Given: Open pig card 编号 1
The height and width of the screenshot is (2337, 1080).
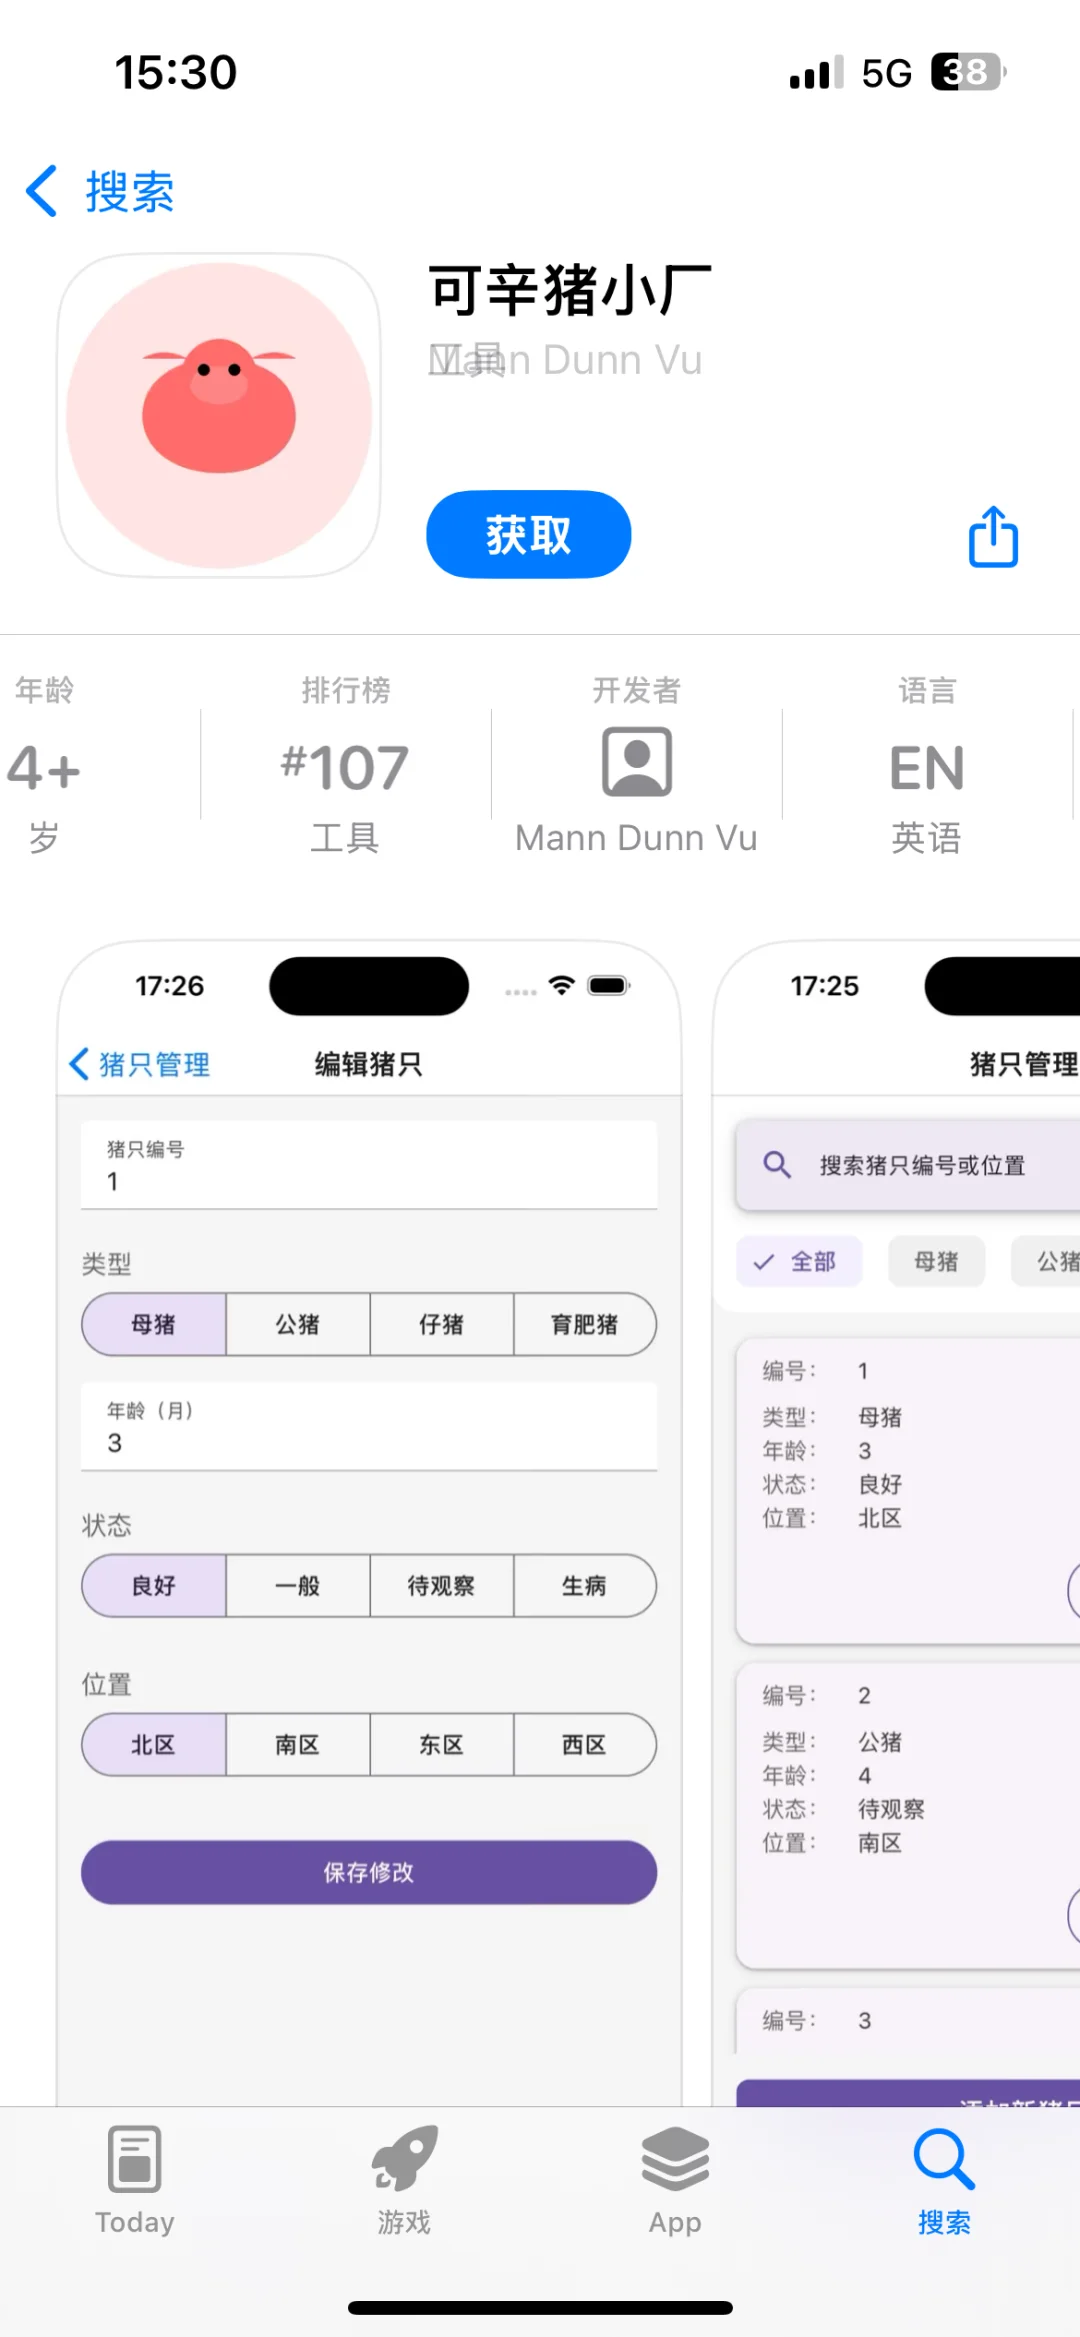Looking at the screenshot, I should click(x=908, y=1490).
